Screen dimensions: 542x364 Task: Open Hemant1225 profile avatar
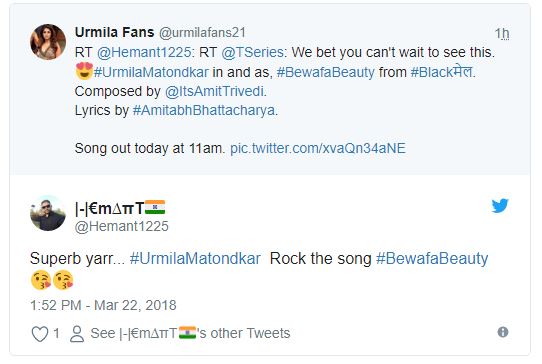coord(48,213)
